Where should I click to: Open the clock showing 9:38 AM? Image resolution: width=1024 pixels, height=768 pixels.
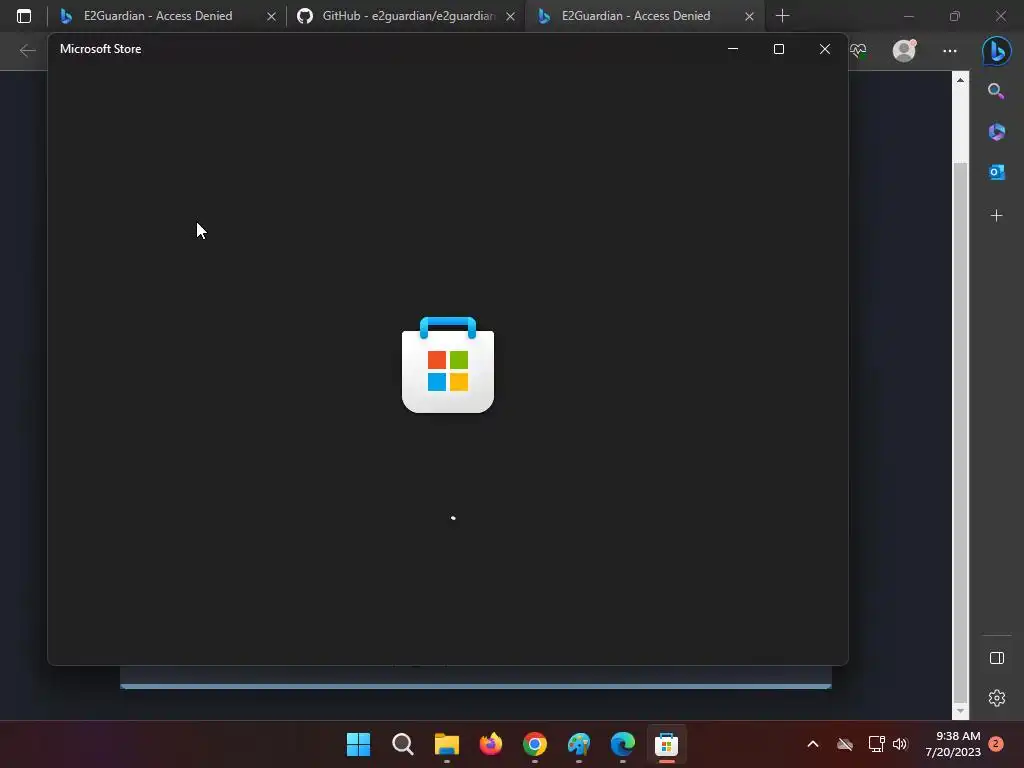coord(953,744)
